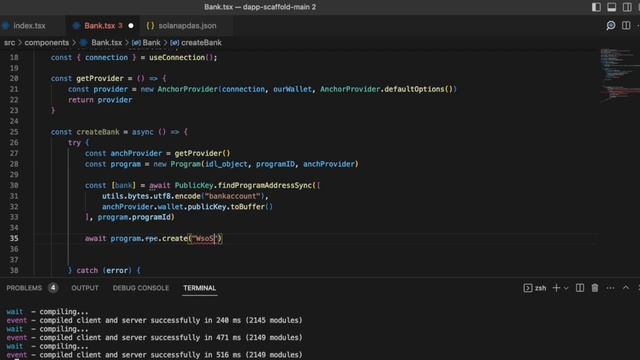
Task: Click line number 30 in the gutter
Action: [14, 185]
